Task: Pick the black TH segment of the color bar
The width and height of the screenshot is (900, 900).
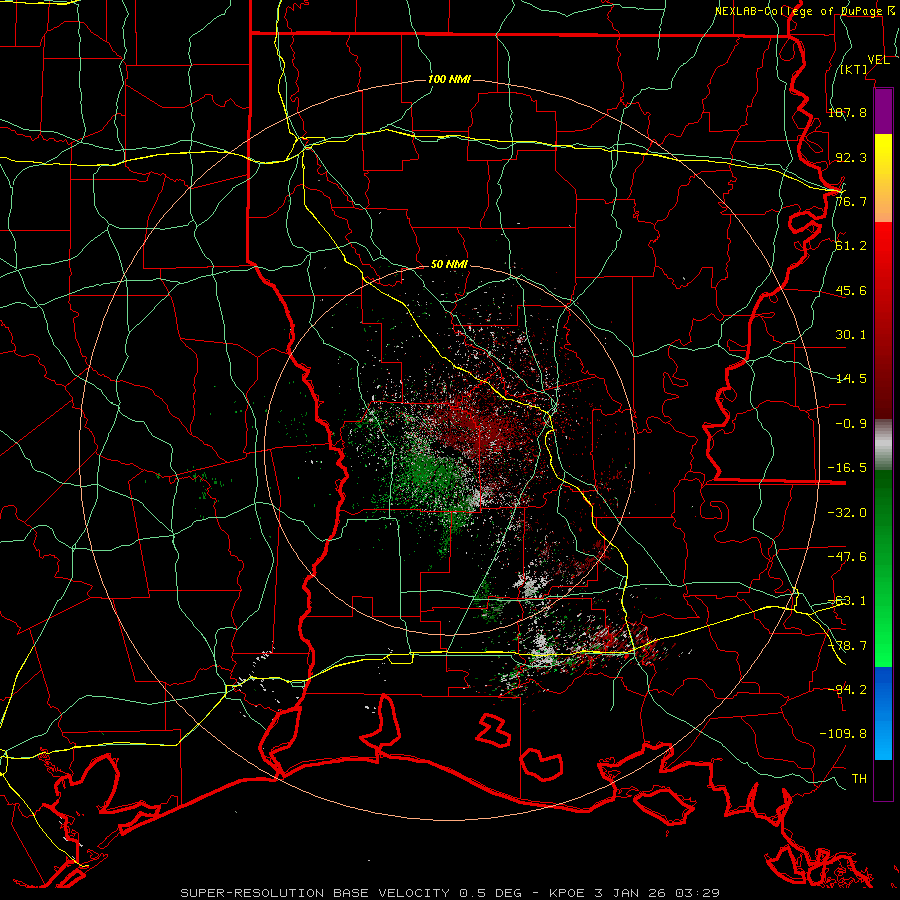Action: [x=883, y=779]
